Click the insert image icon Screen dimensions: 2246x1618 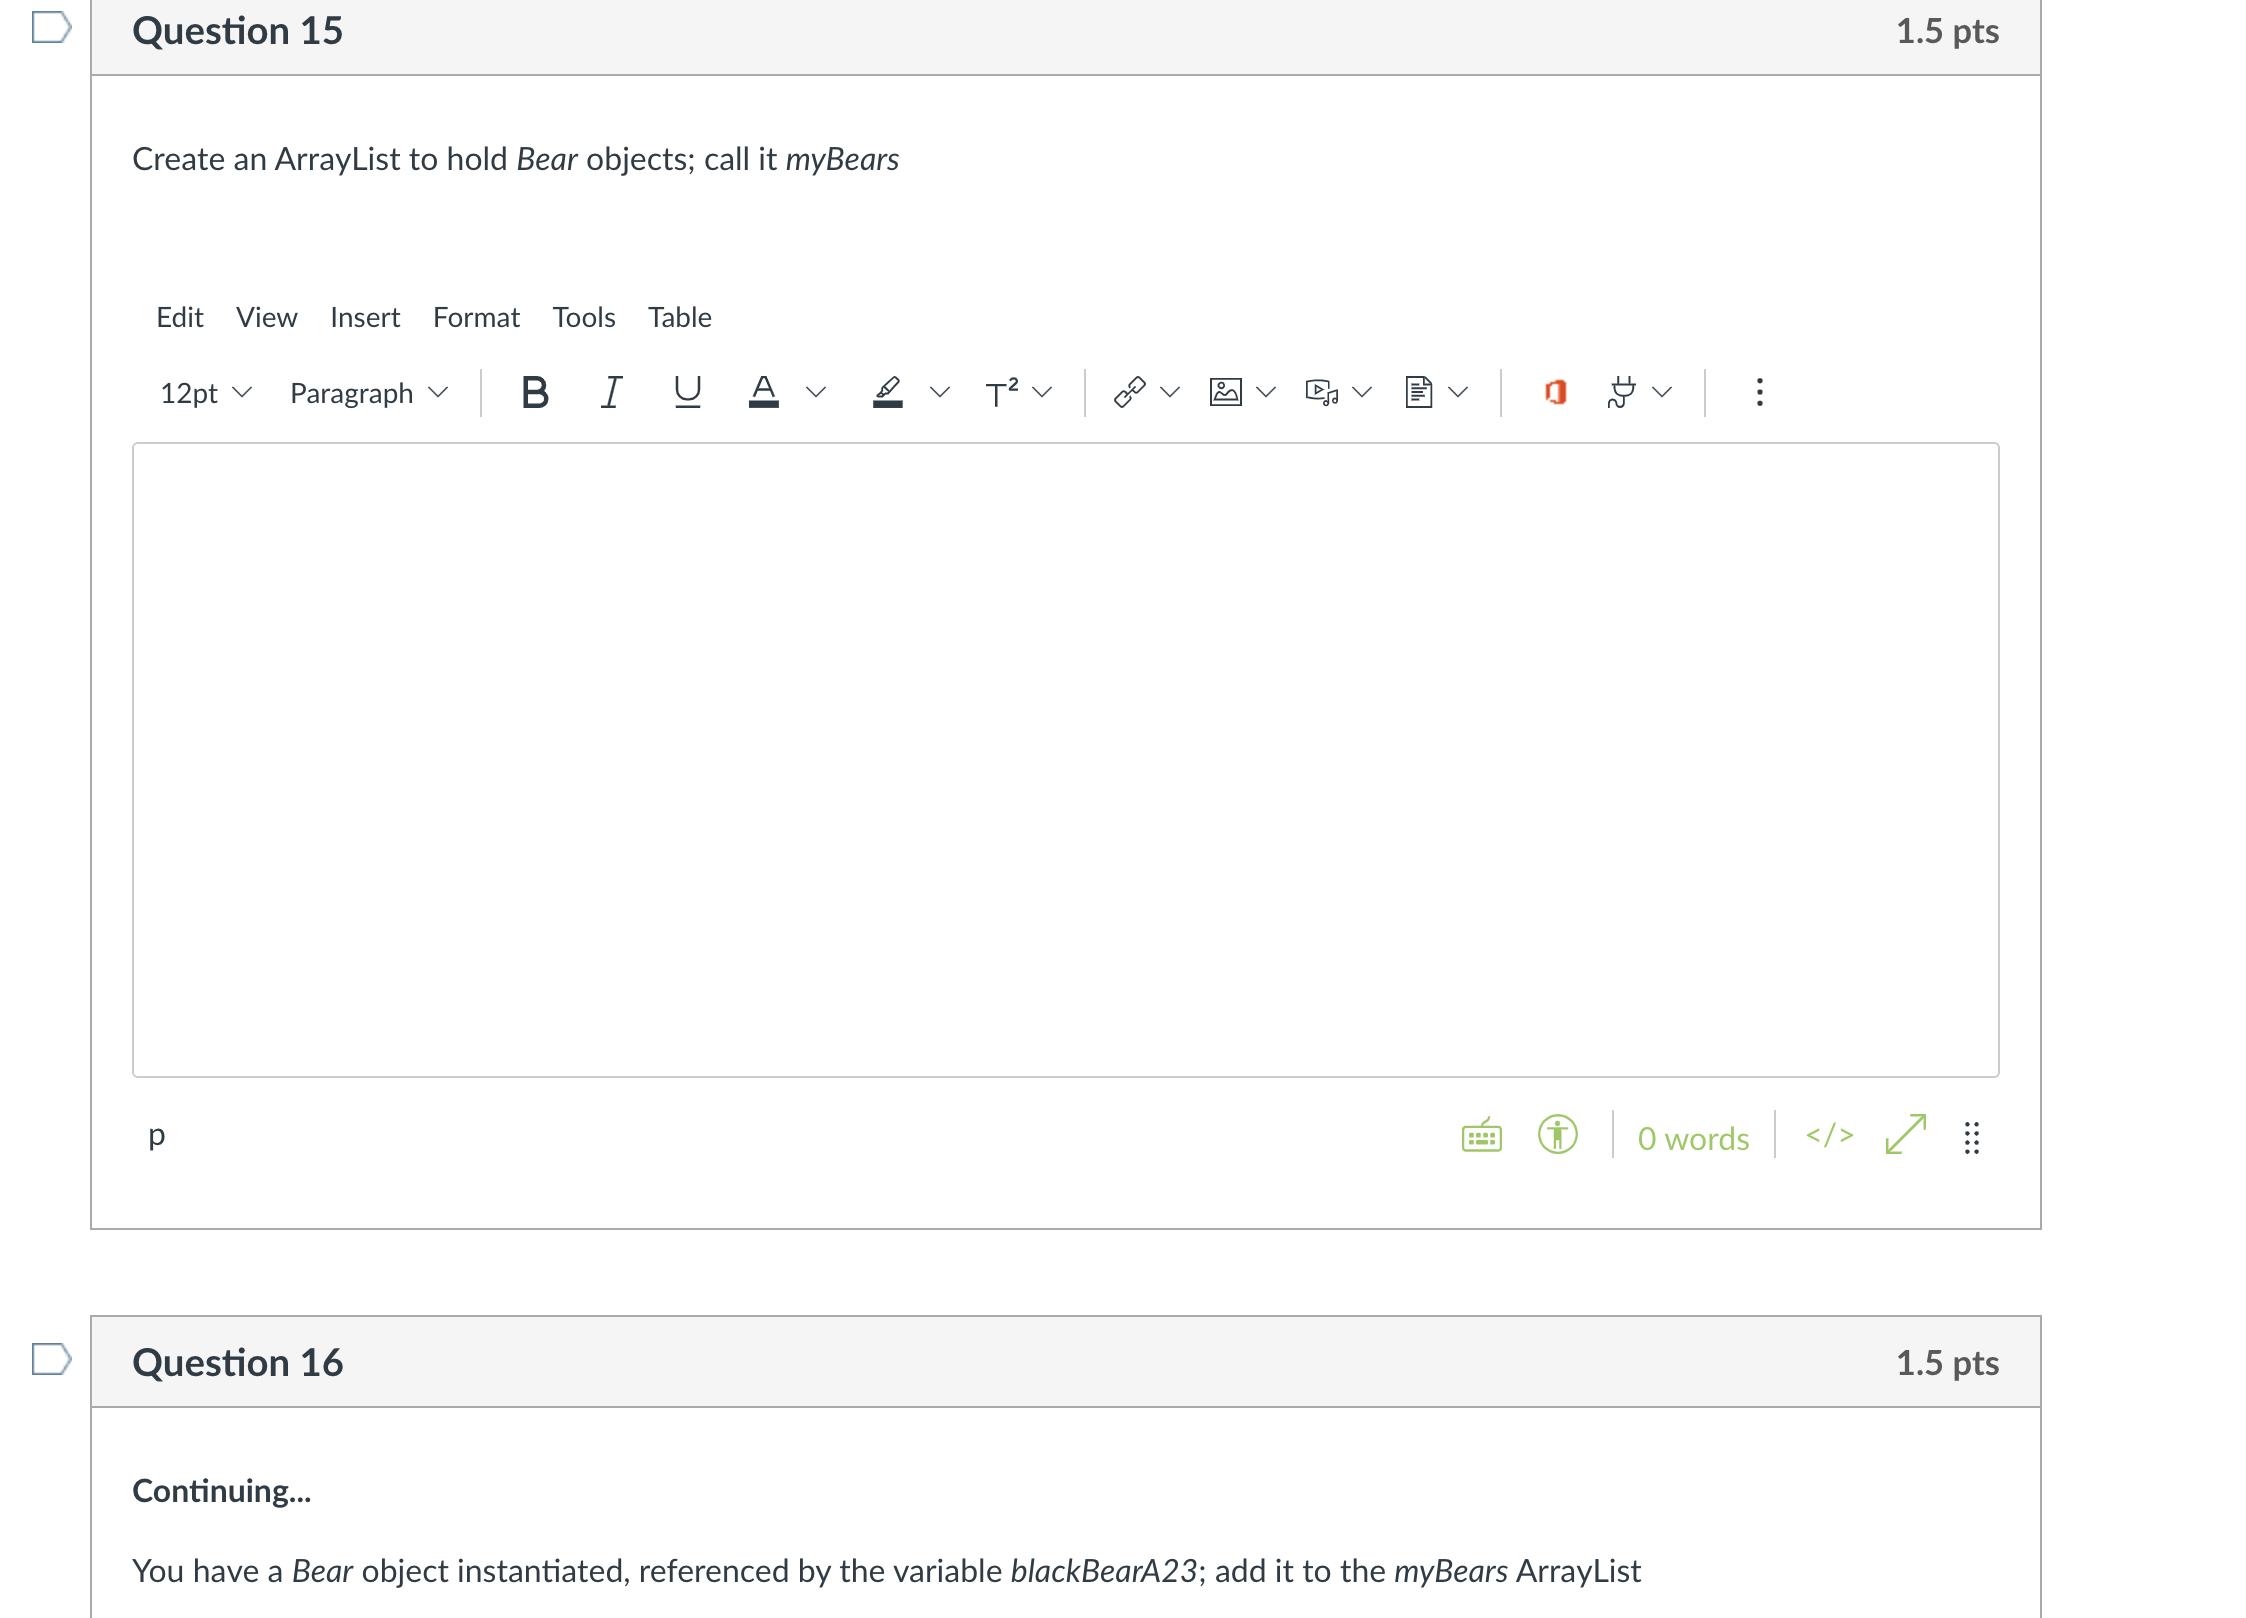(x=1225, y=392)
